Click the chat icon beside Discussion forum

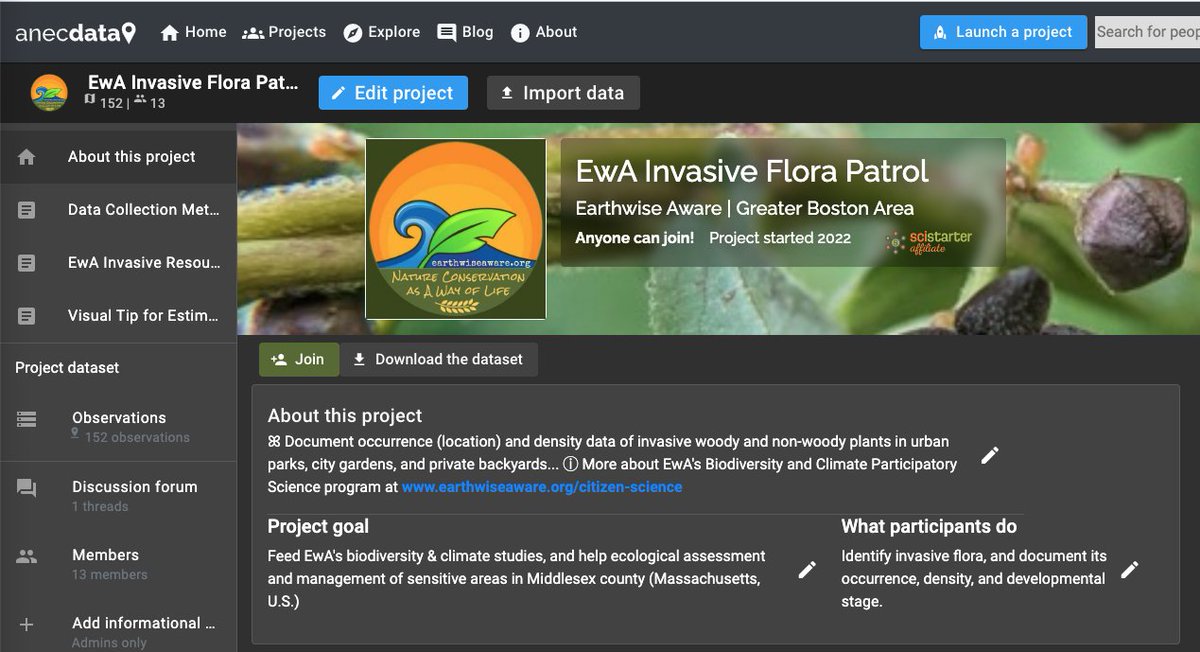[x=27, y=488]
